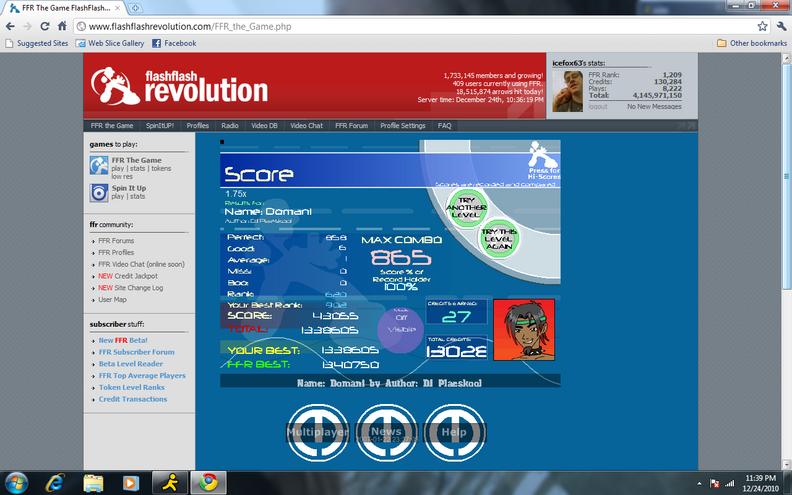This screenshot has height=495, width=792.
Task: Click the News round button
Action: 386,432
